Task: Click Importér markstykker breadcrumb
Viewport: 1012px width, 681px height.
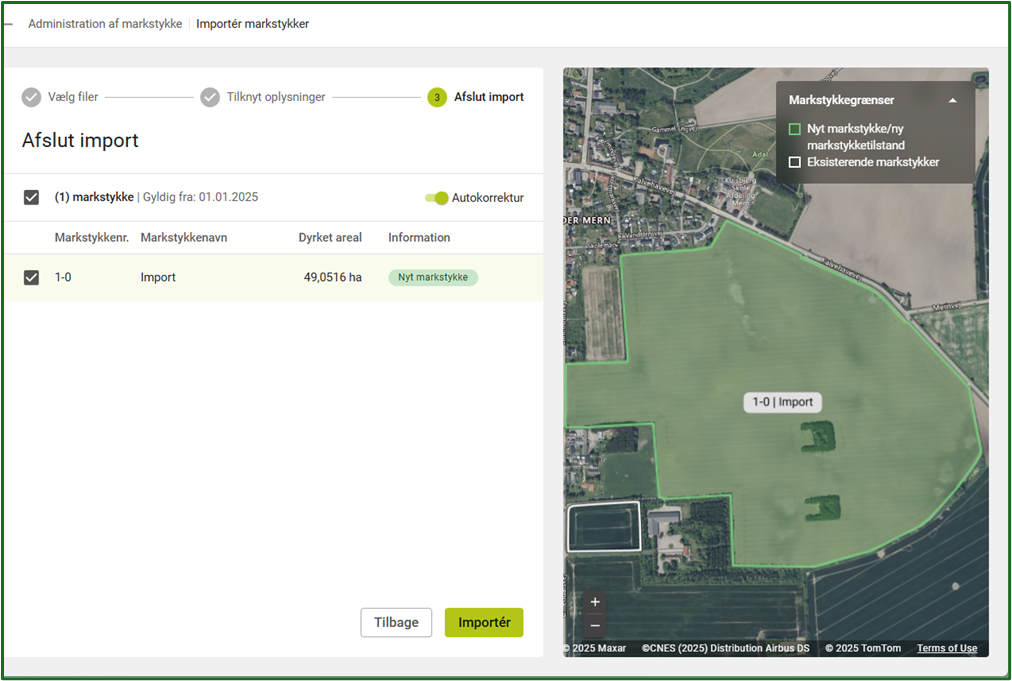Action: coord(252,23)
